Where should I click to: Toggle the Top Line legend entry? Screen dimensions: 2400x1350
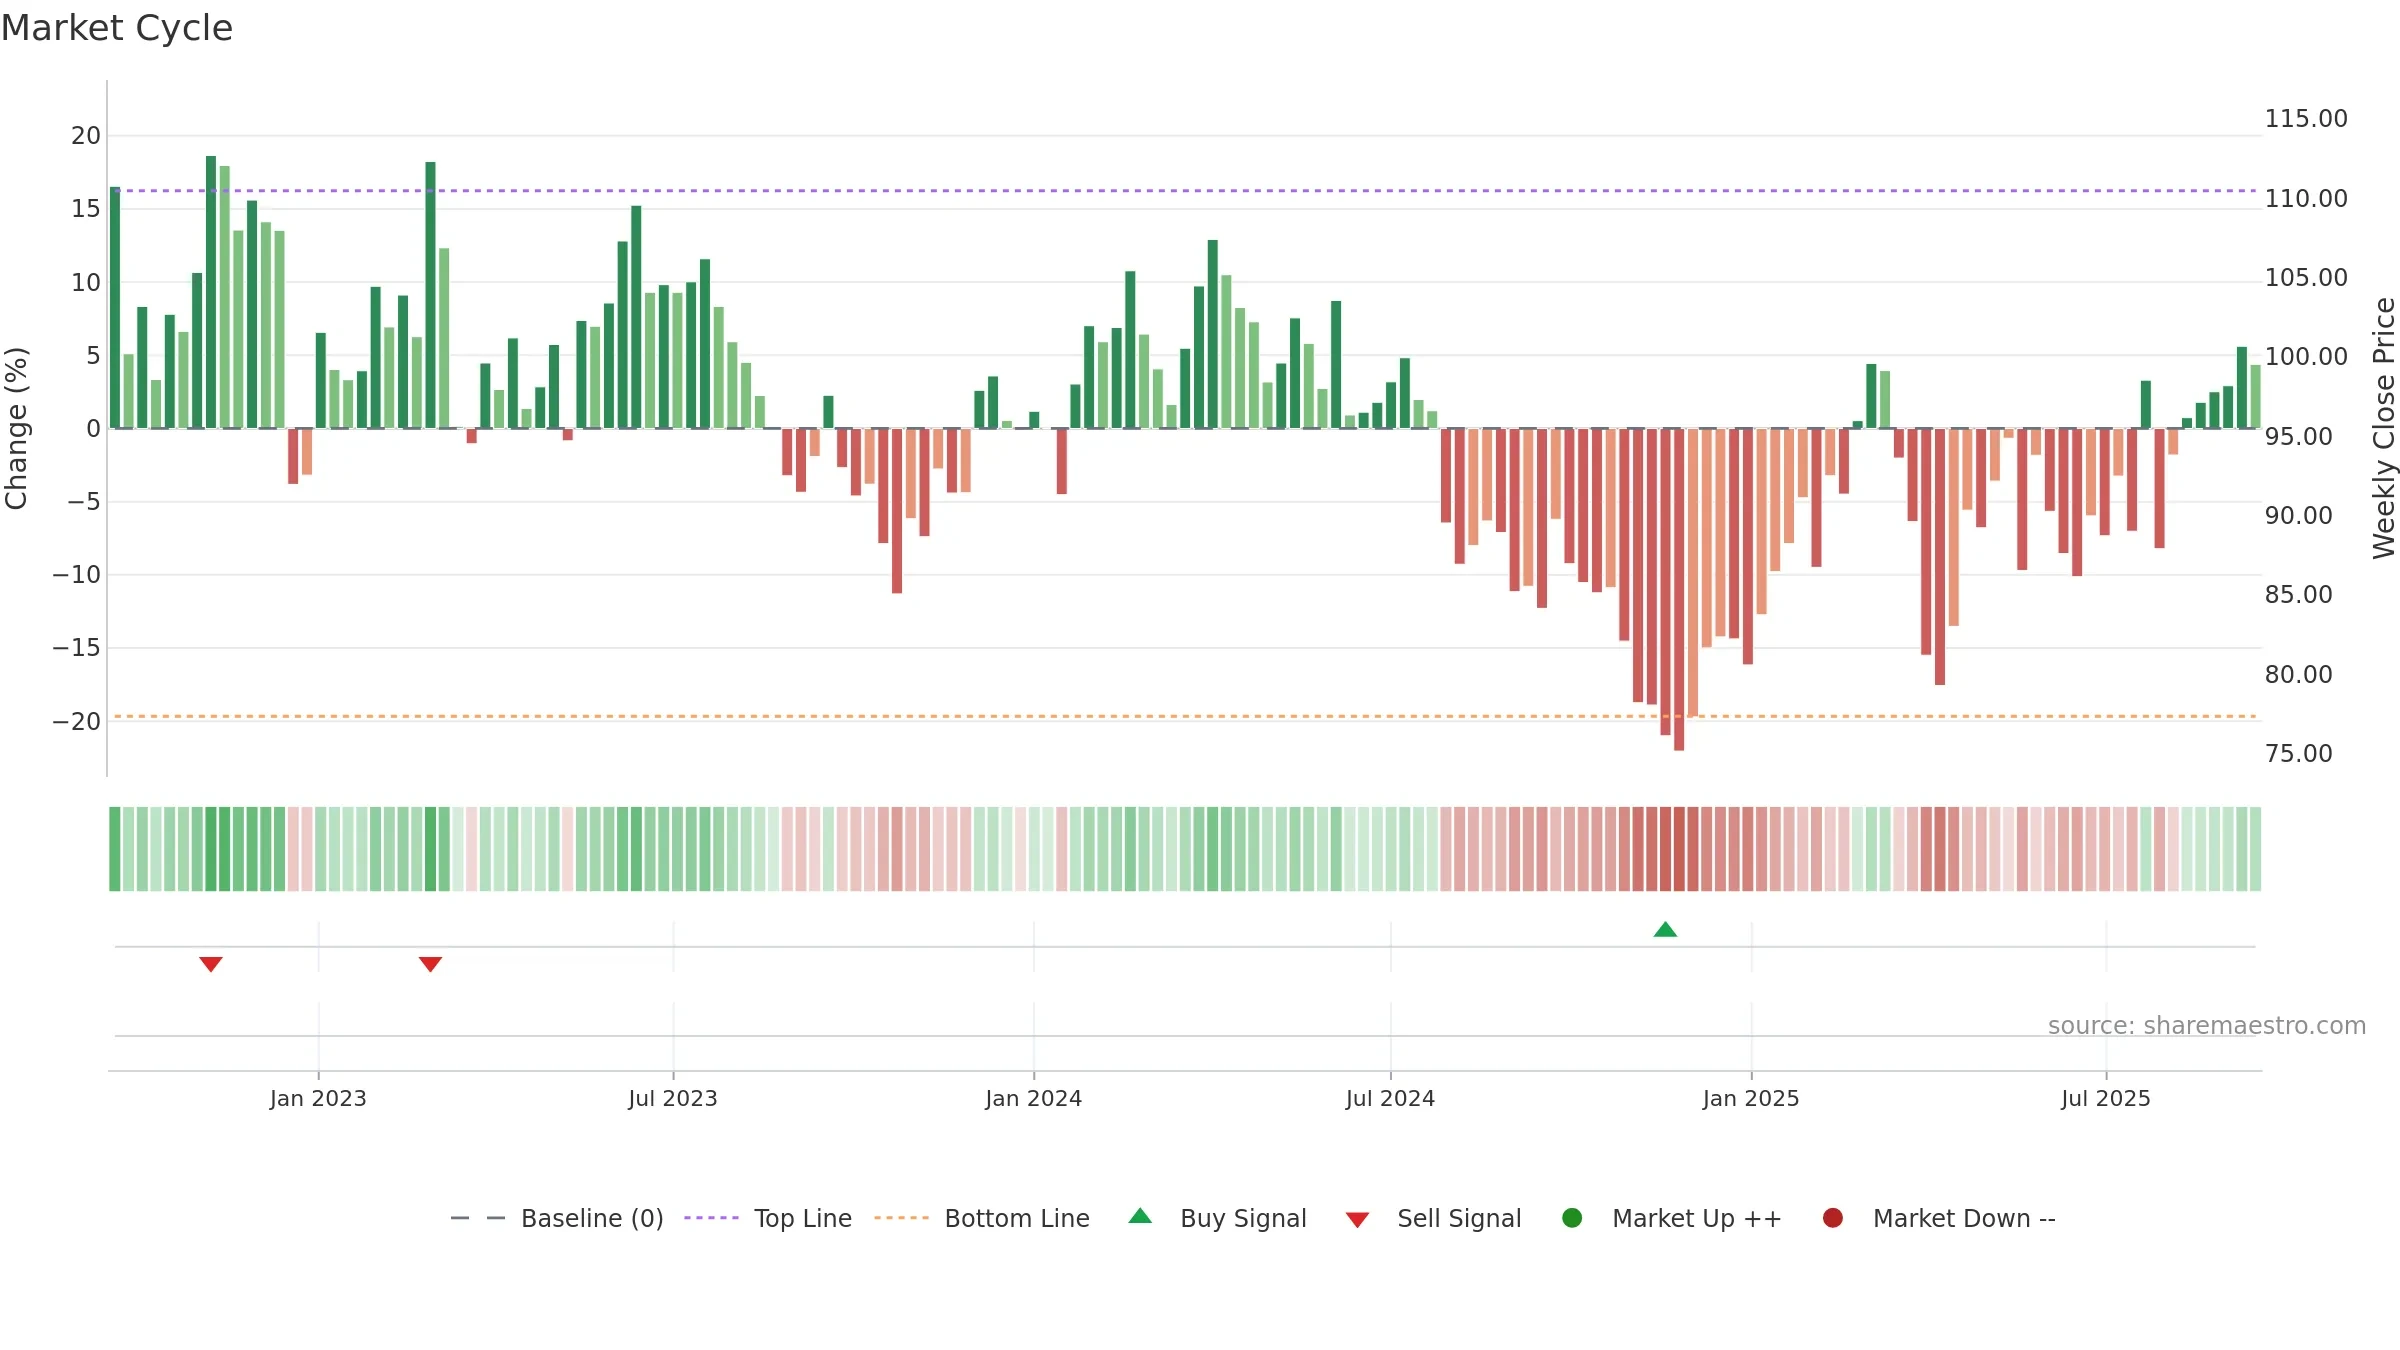767,1218
